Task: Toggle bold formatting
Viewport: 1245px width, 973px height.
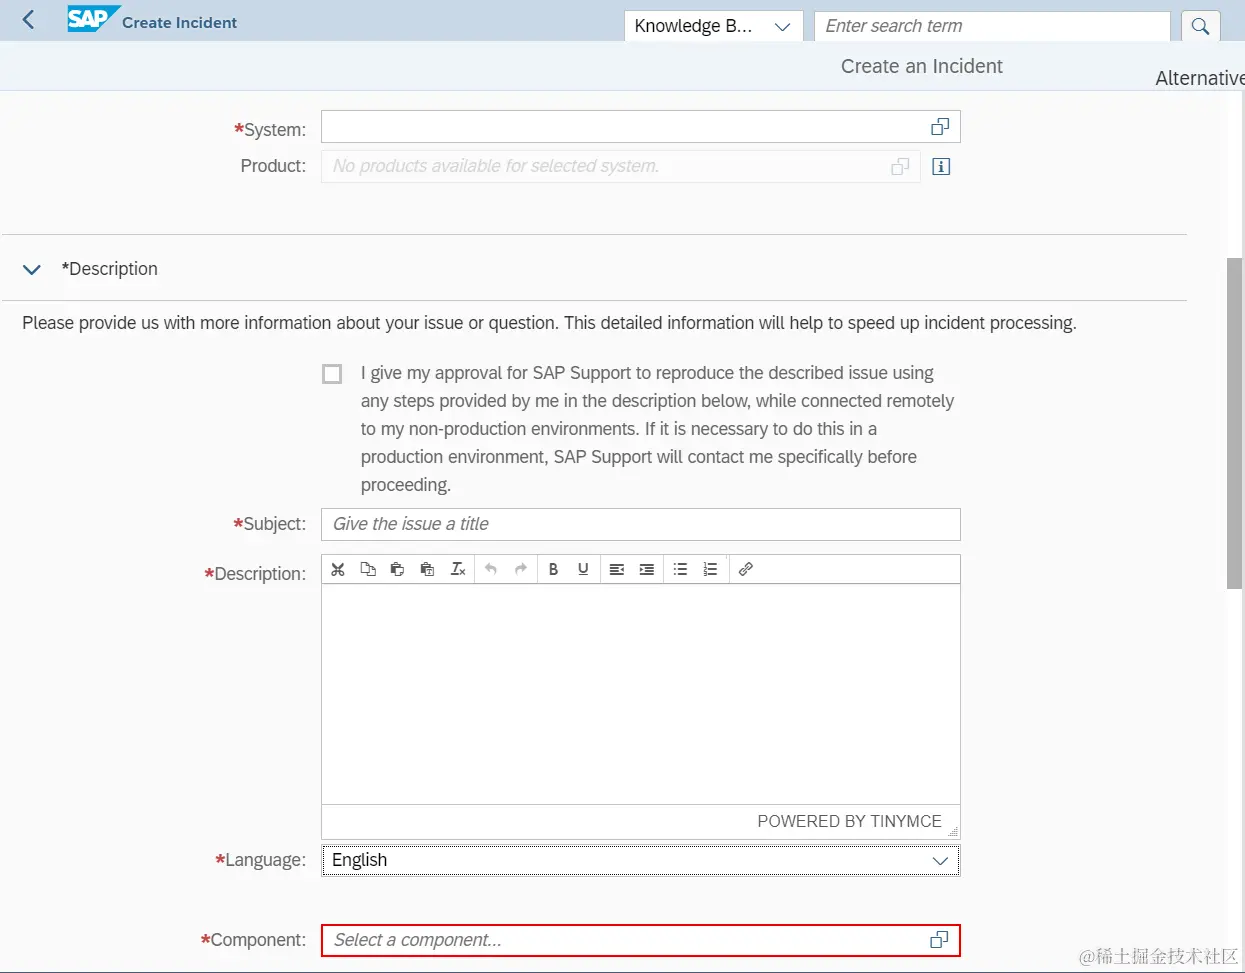Action: pyautogui.click(x=553, y=569)
